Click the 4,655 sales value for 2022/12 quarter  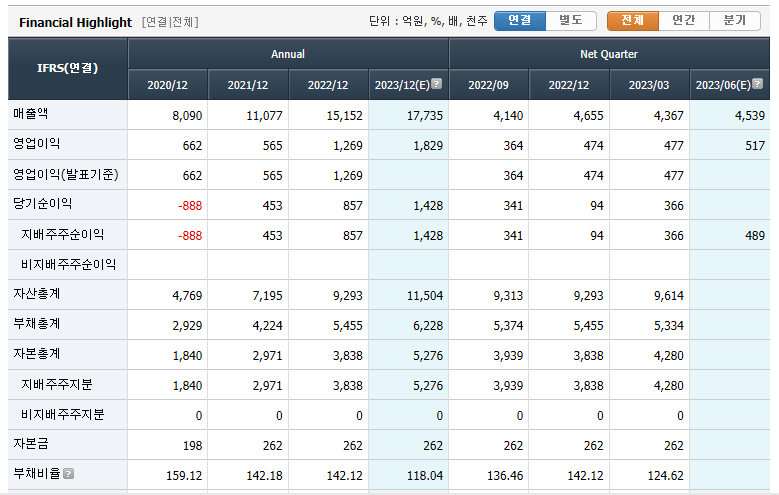588,116
